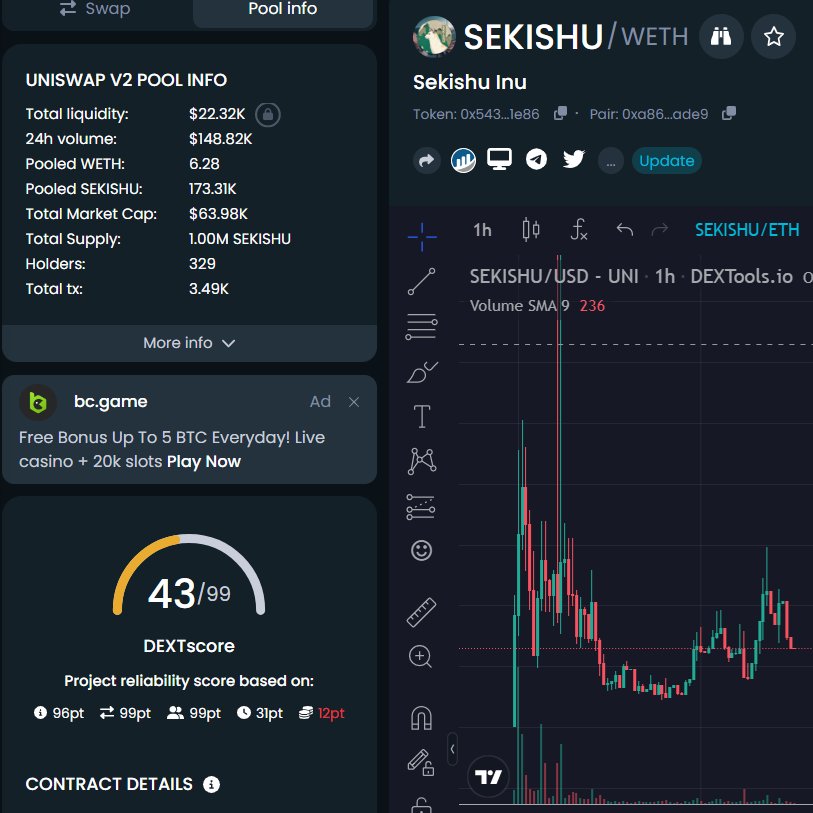Click the 96pt info score
This screenshot has width=813, height=813.
coord(59,713)
